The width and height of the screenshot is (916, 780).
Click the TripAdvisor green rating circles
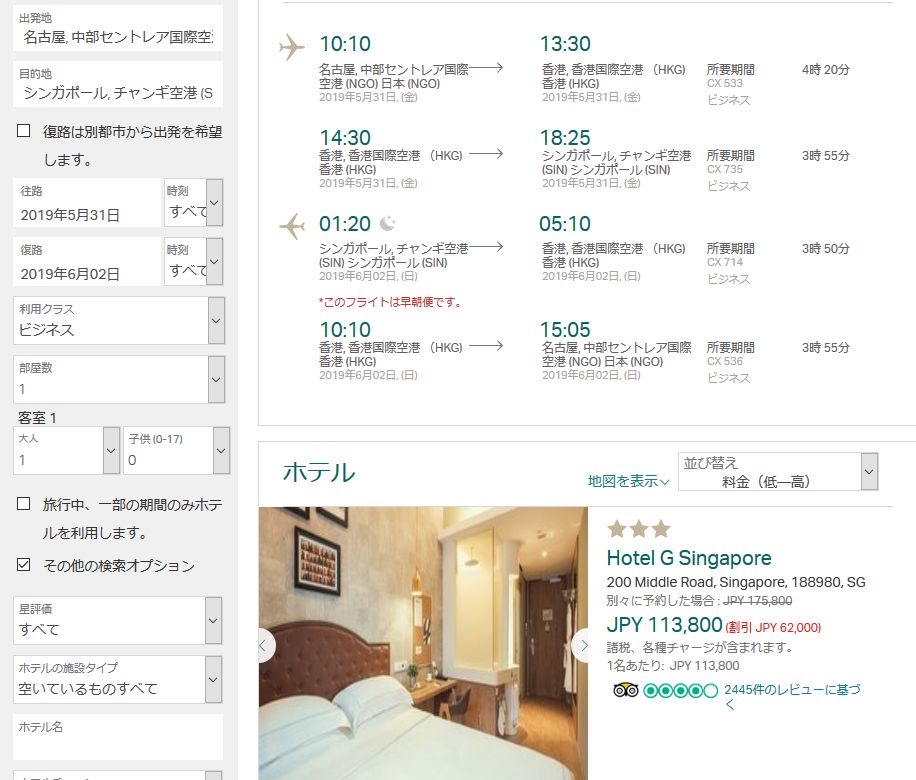(680, 691)
